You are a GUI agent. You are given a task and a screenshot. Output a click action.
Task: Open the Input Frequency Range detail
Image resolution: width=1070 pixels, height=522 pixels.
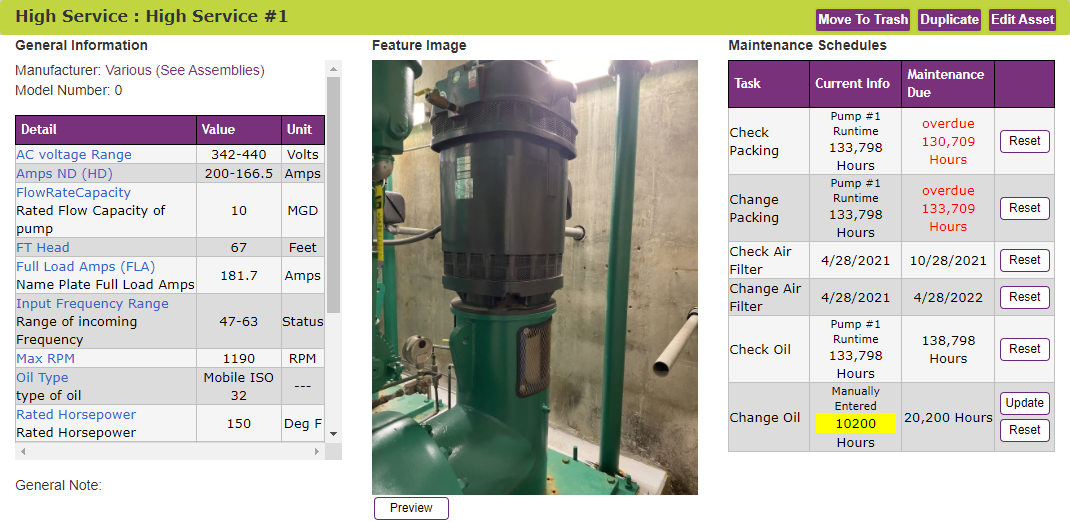(x=92, y=303)
